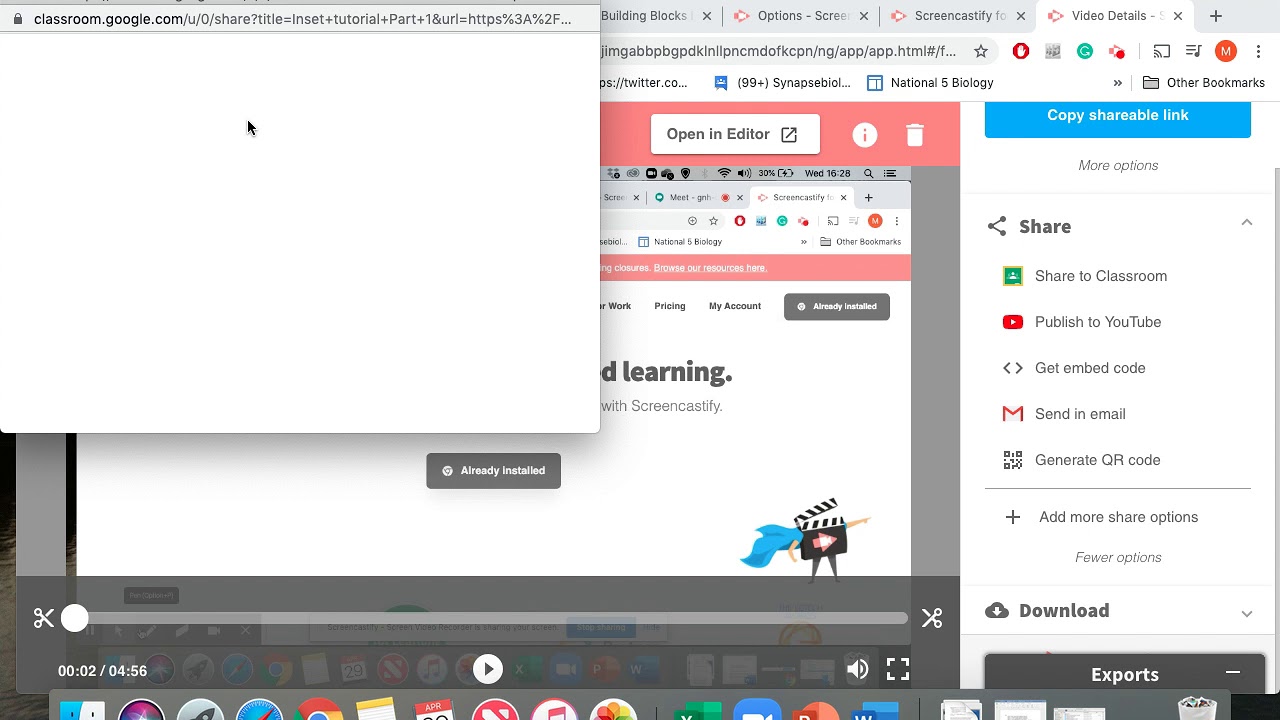This screenshot has width=1280, height=720.
Task: Click the red stop-hand extension icon
Action: (x=1021, y=51)
